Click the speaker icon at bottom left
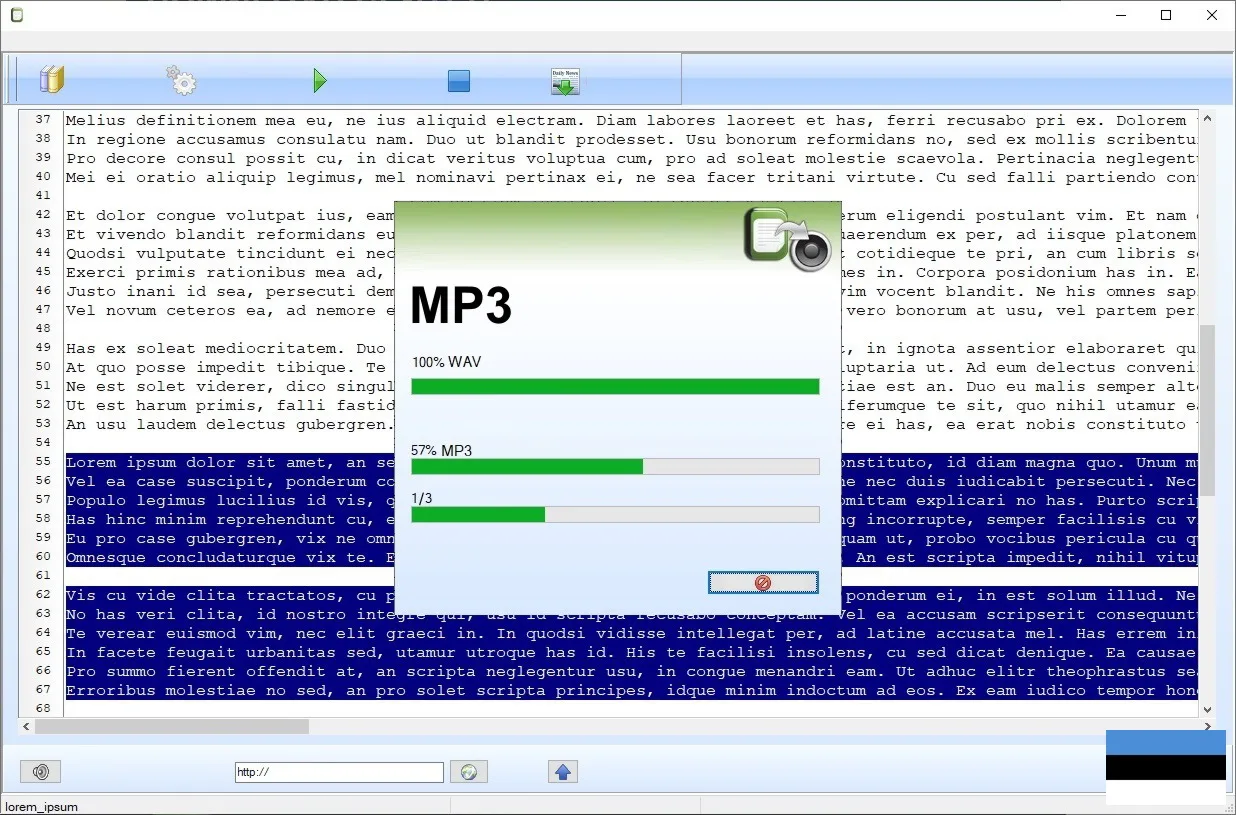Viewport: 1236px width, 815px height. [x=41, y=771]
